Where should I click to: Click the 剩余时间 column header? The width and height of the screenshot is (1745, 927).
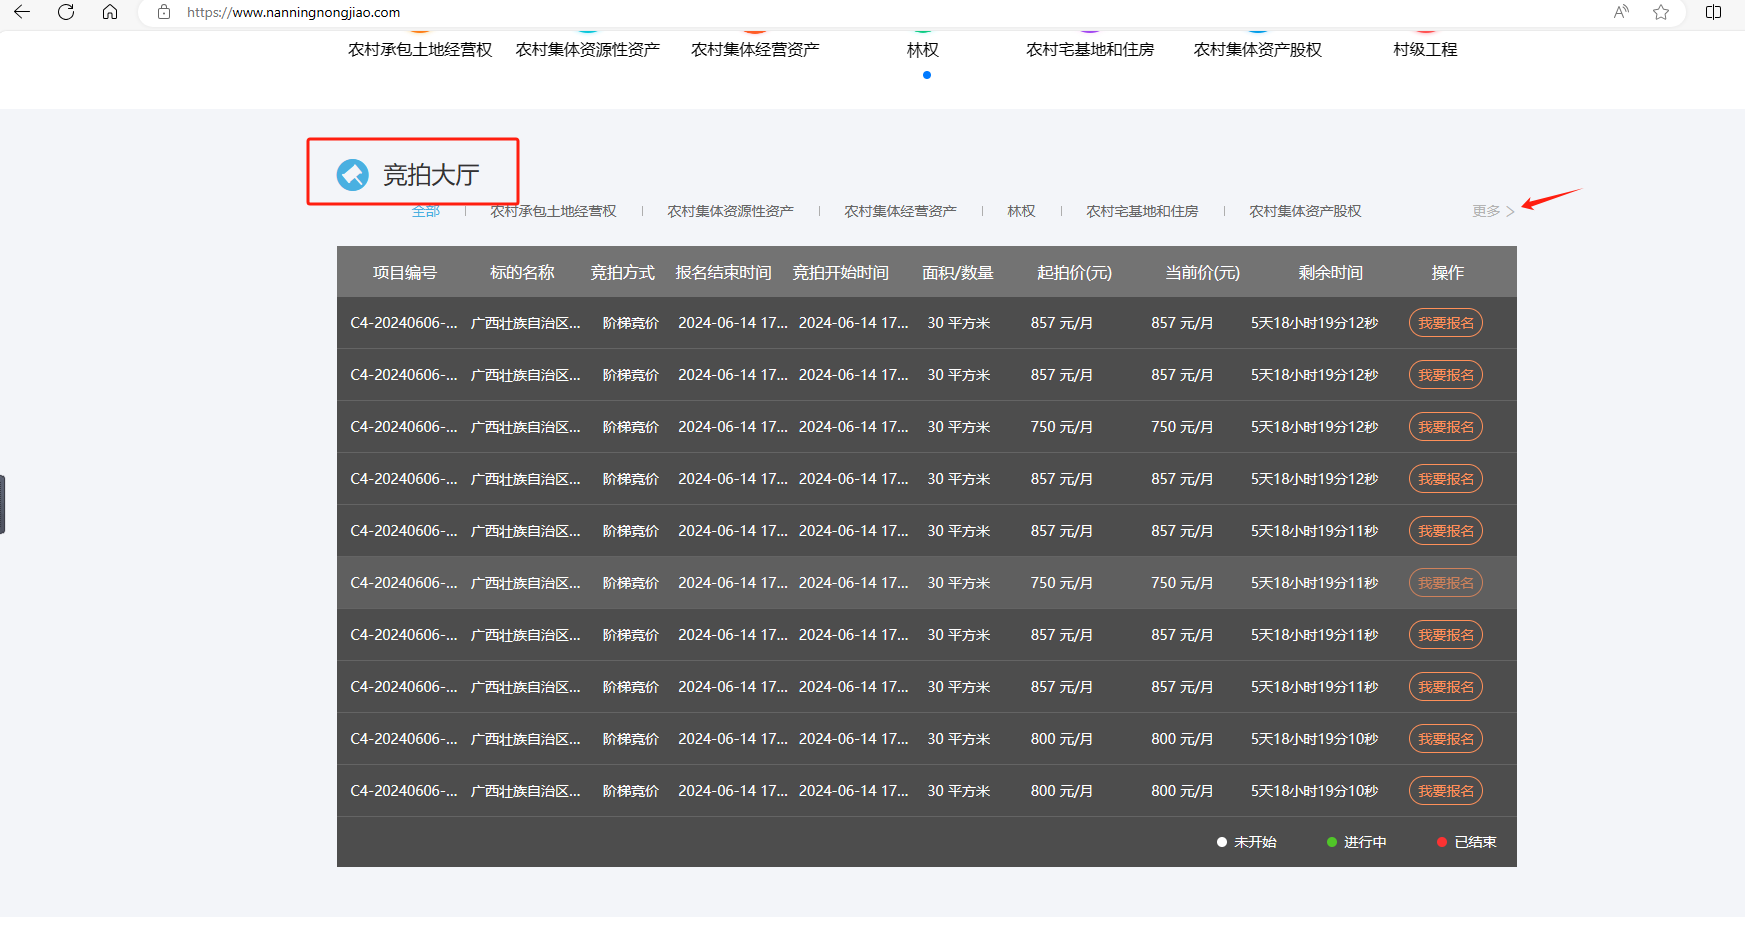coord(1330,272)
